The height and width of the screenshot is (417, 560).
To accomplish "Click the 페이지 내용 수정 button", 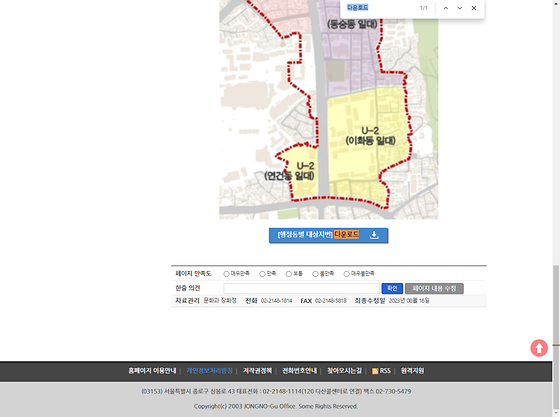I will point(434,288).
